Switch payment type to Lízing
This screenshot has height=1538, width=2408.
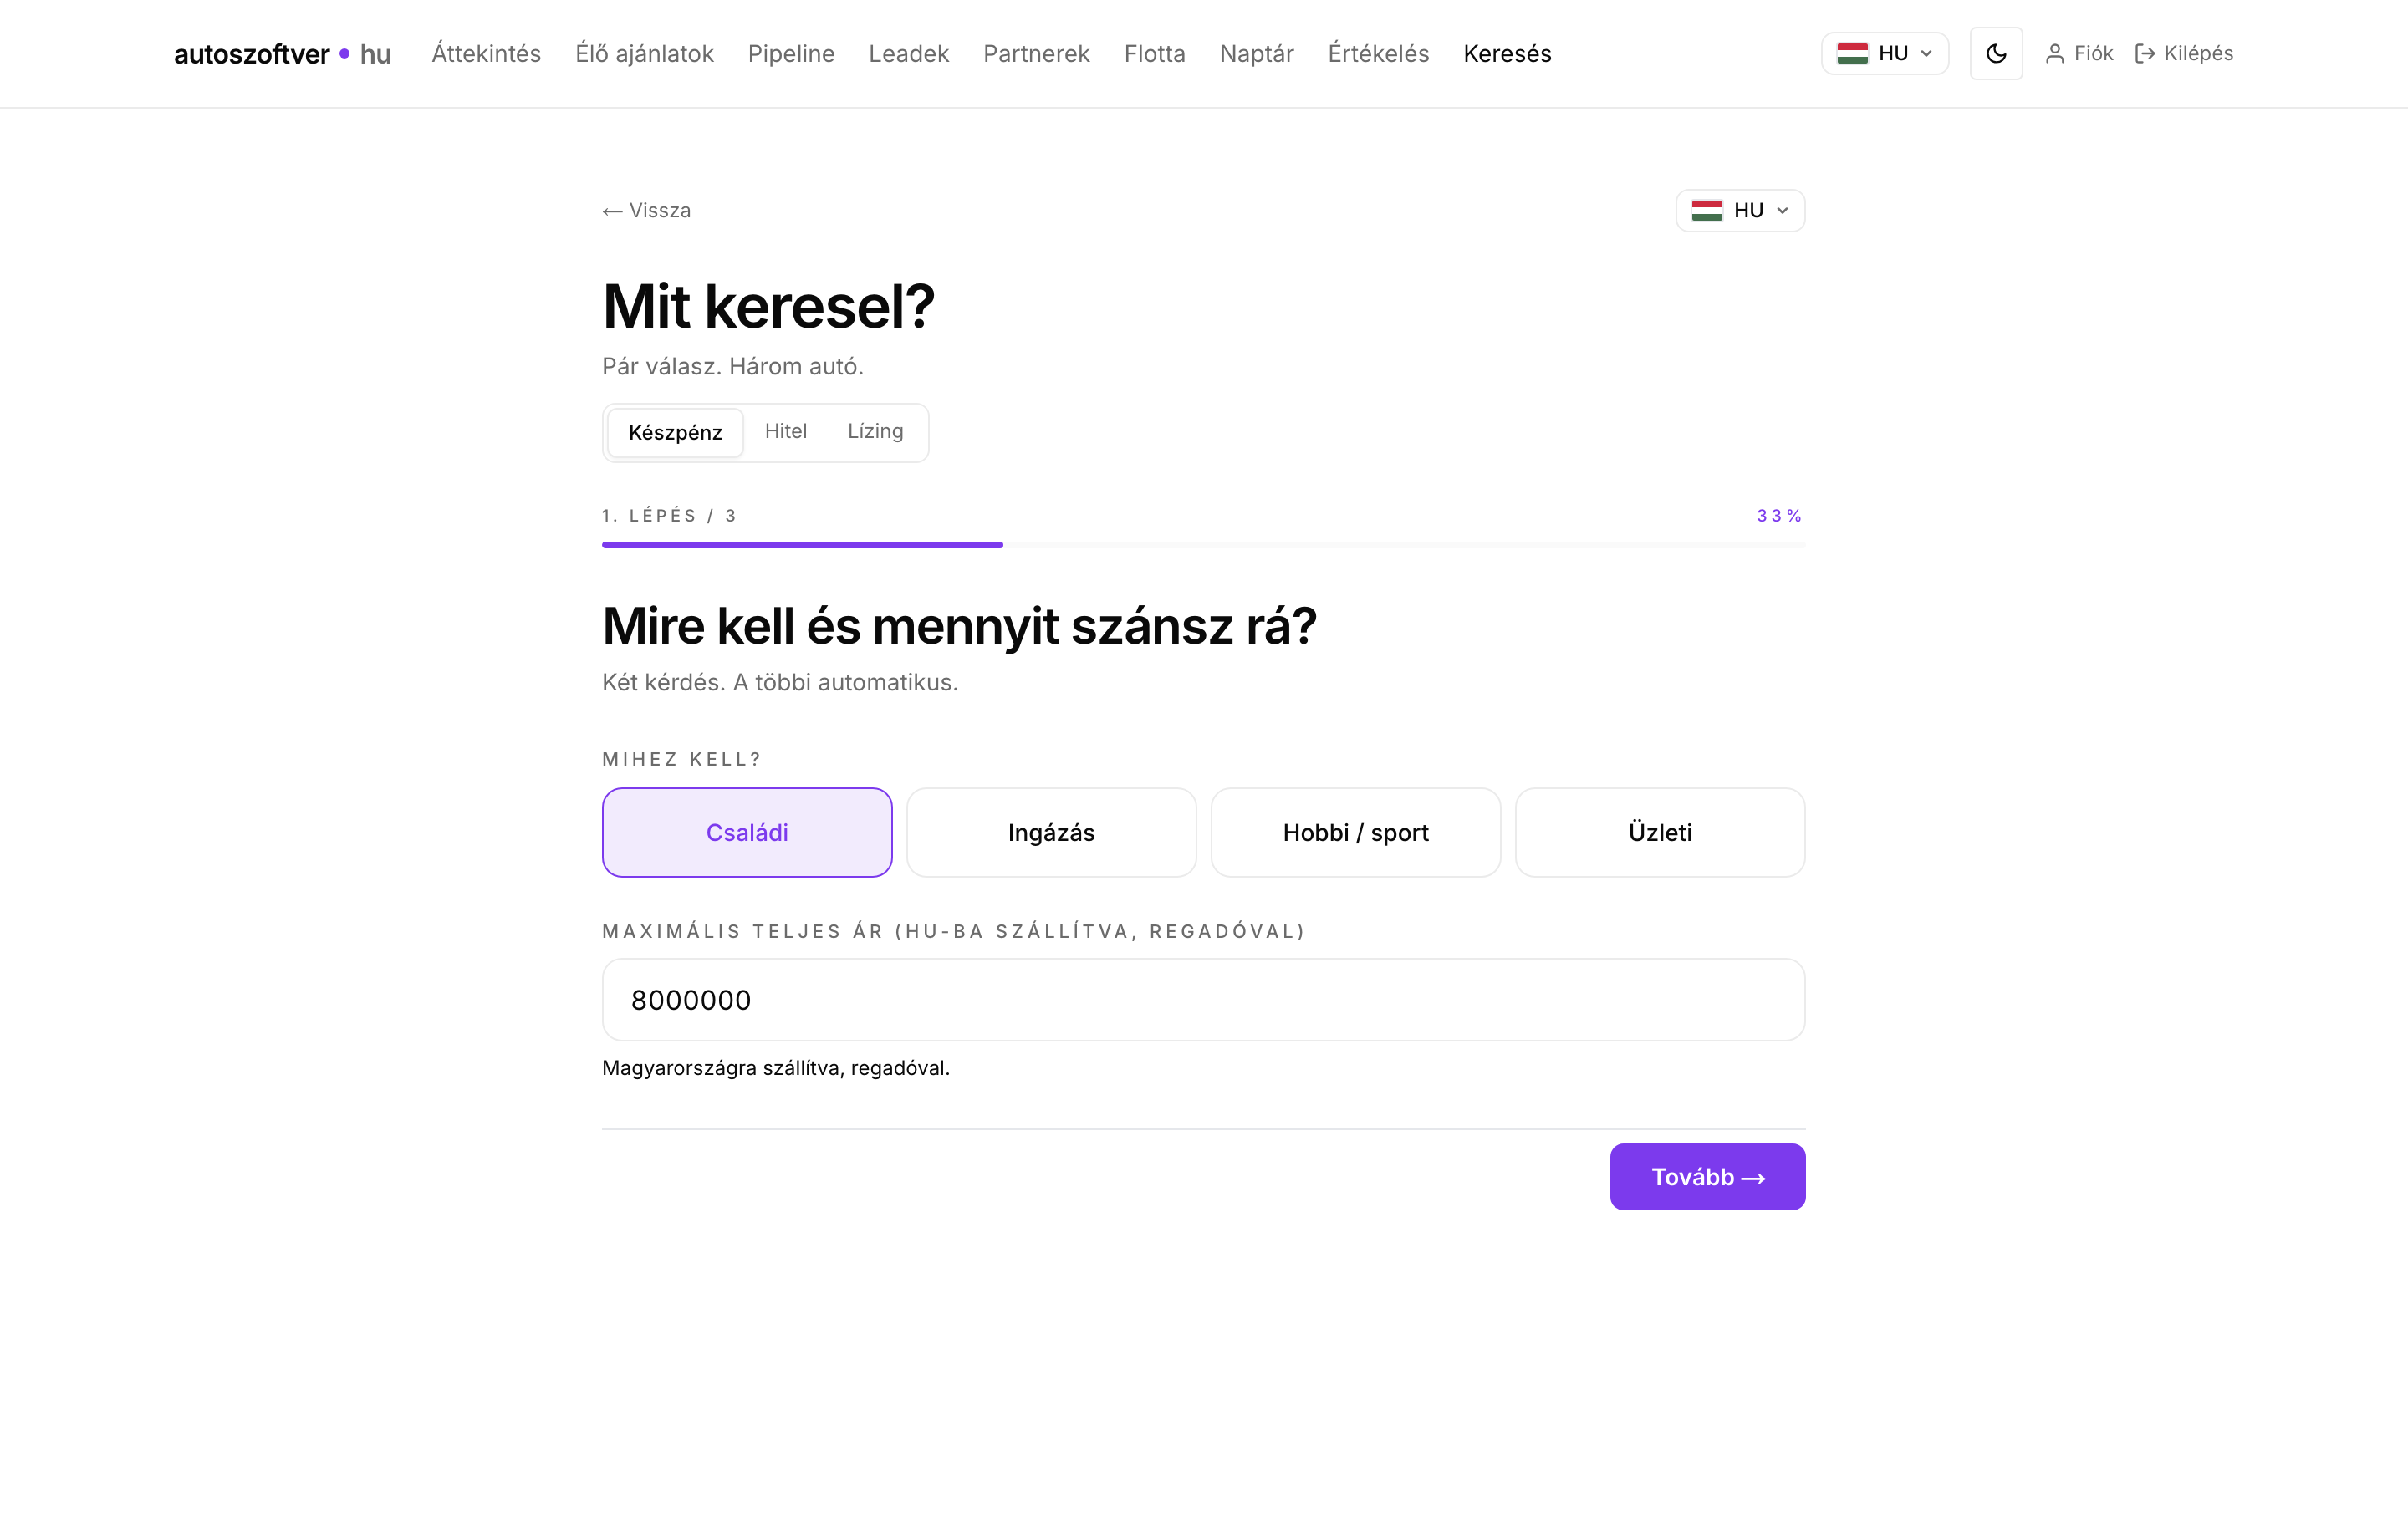[x=875, y=431]
